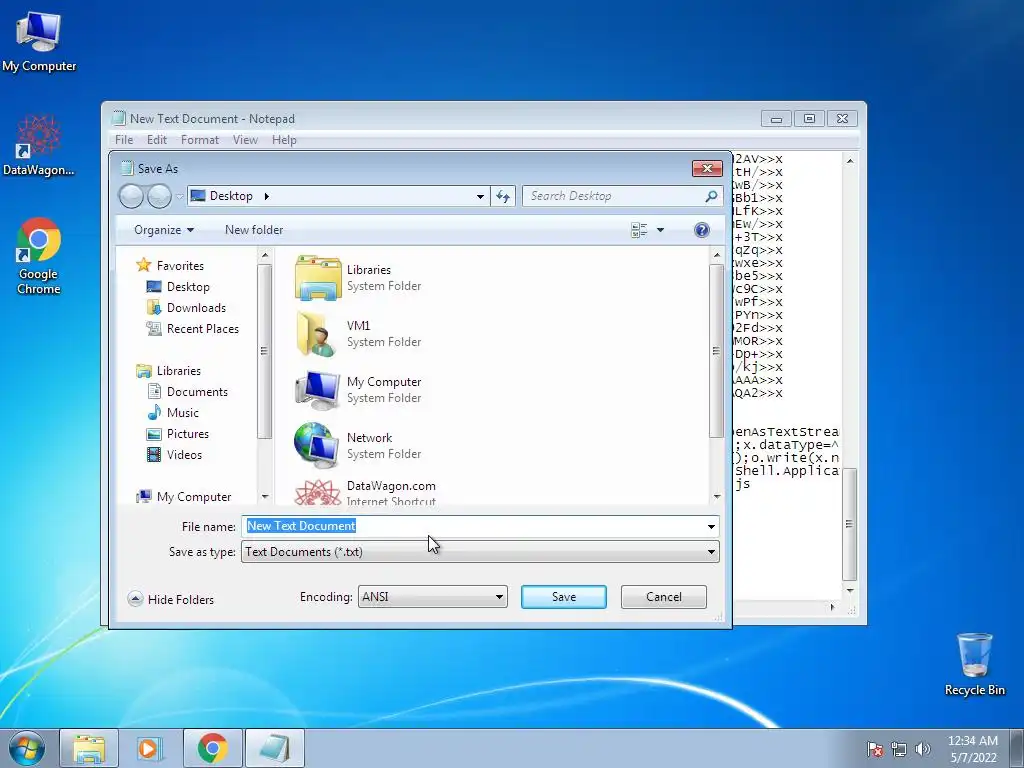This screenshot has height=768, width=1024.
Task: Click the network tray icon
Action: point(899,749)
